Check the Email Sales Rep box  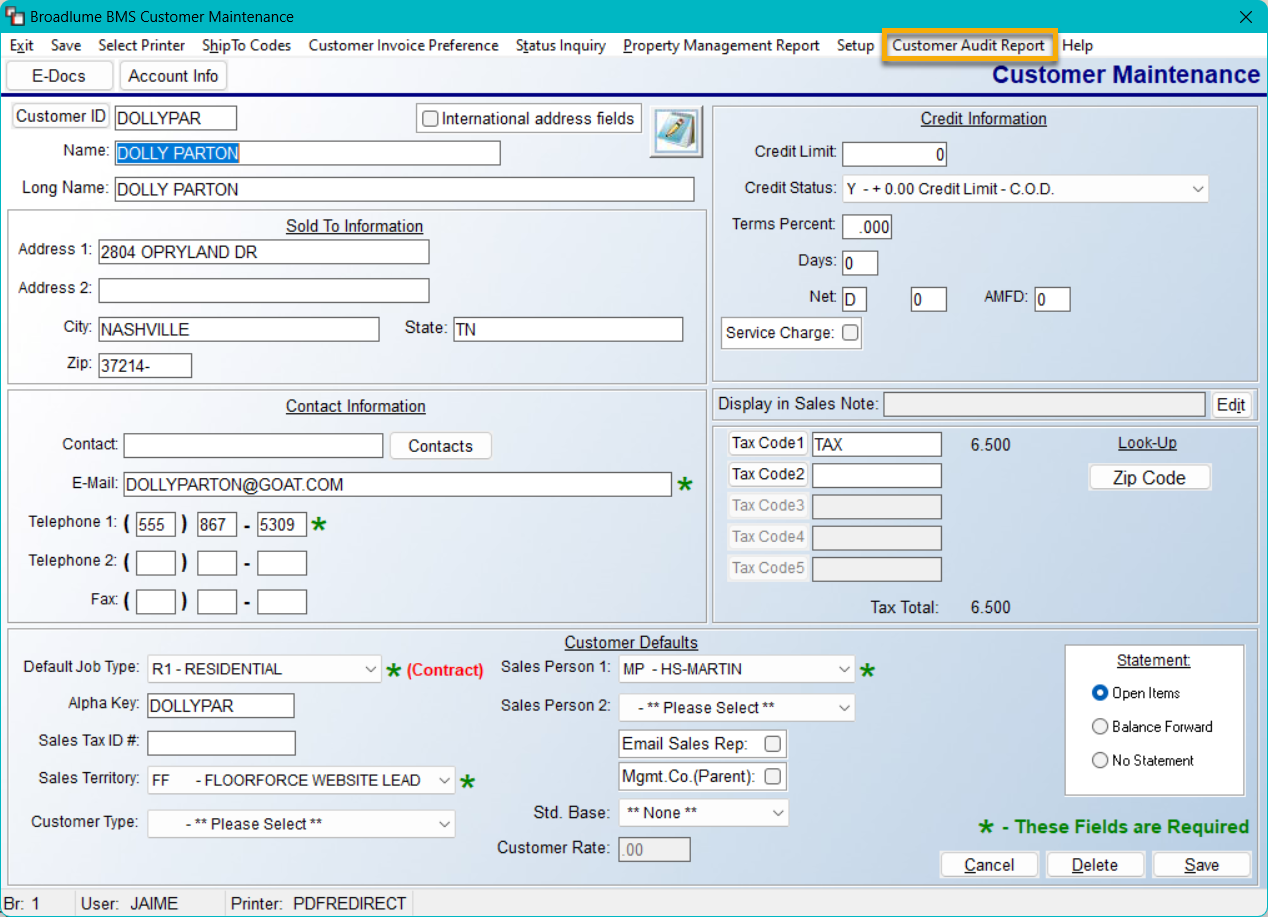pos(772,744)
